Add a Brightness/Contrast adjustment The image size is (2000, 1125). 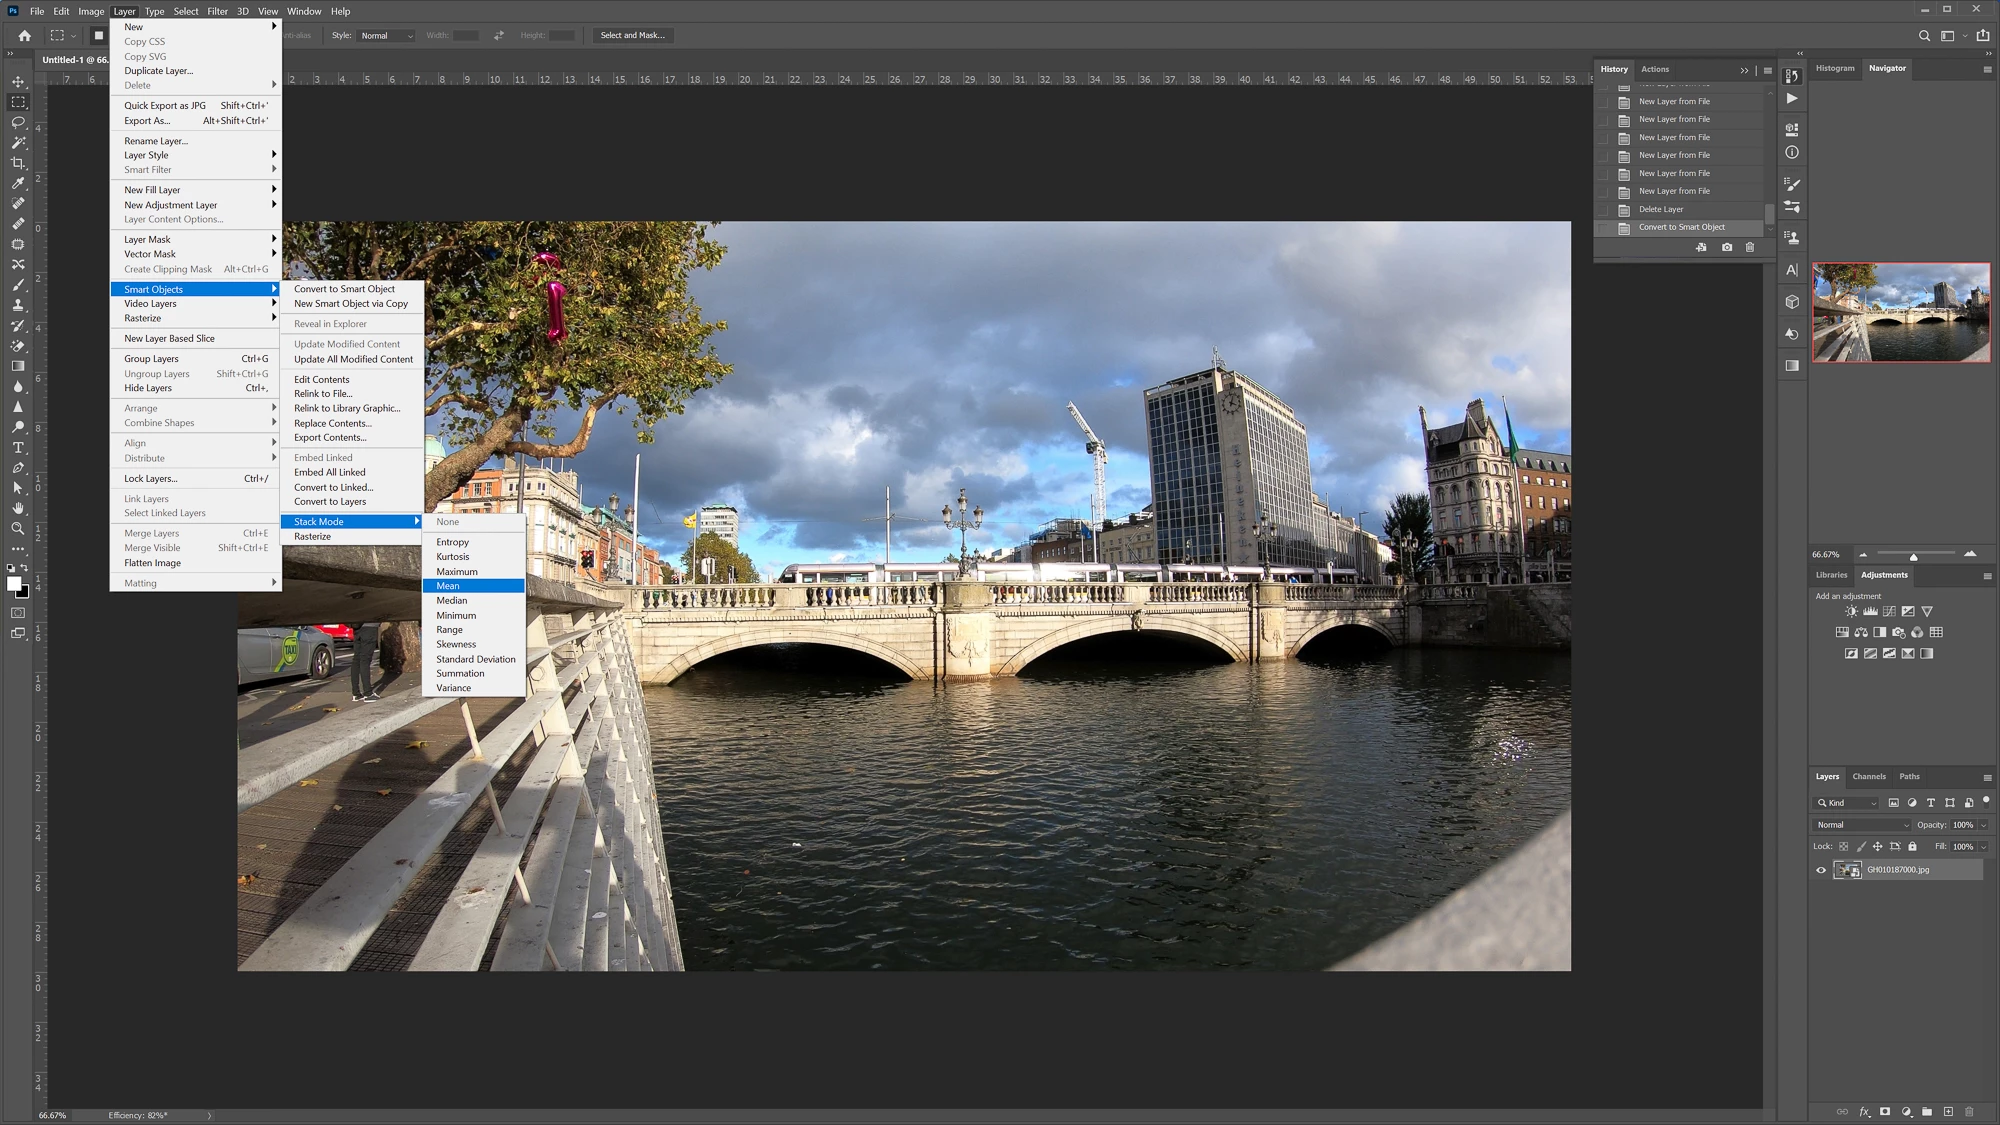(x=1851, y=611)
